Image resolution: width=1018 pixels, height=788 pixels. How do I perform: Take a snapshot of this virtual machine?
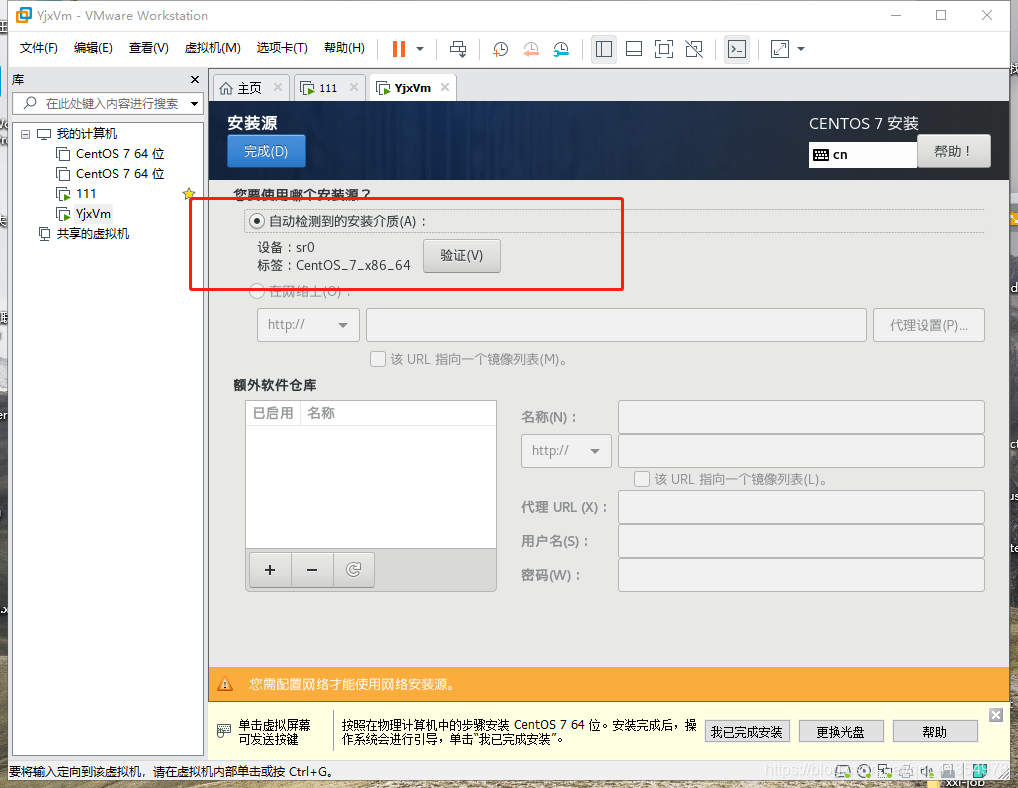(x=500, y=48)
